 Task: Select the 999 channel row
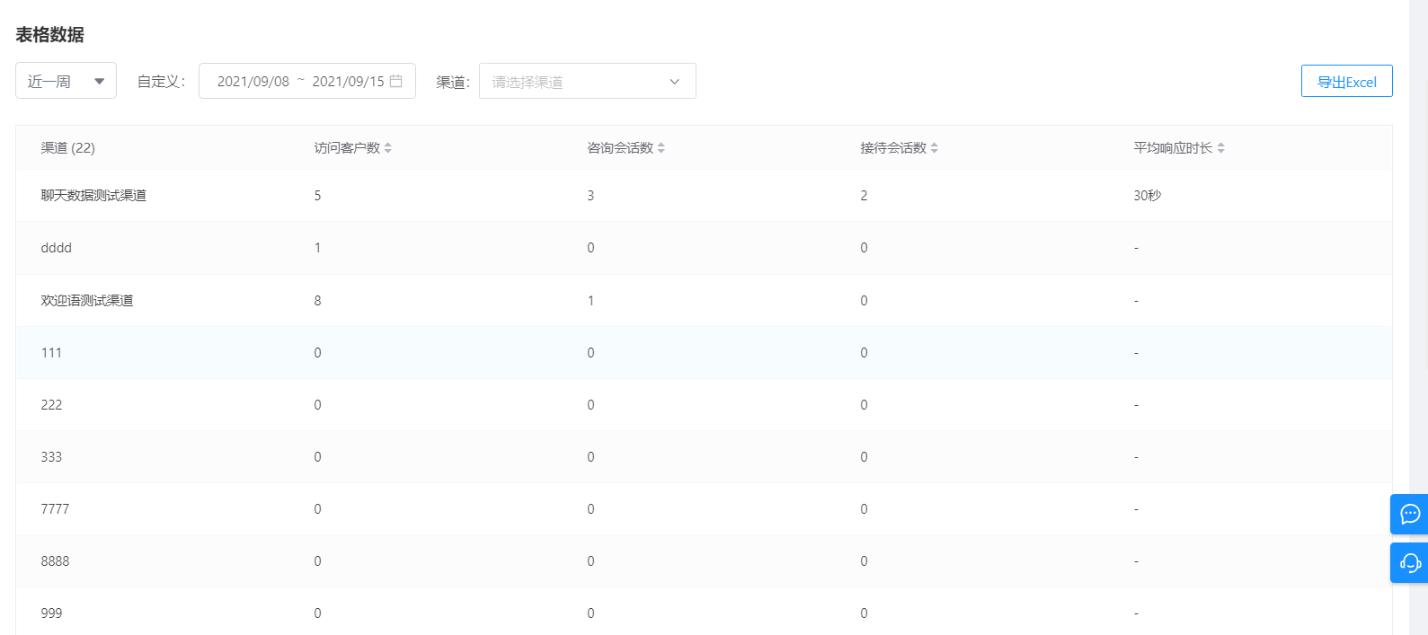(703, 611)
